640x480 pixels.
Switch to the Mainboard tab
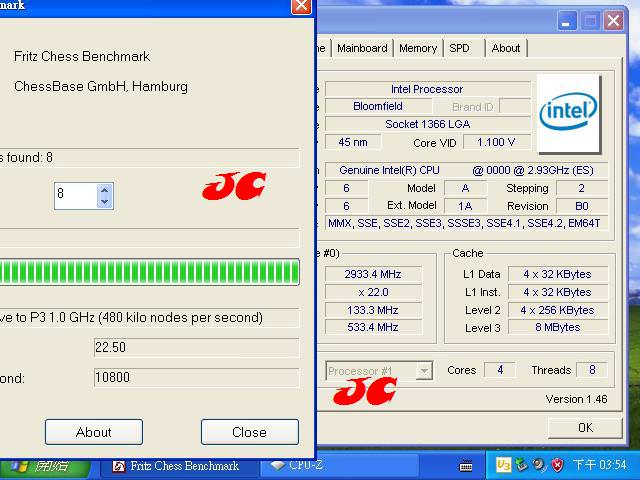[362, 48]
